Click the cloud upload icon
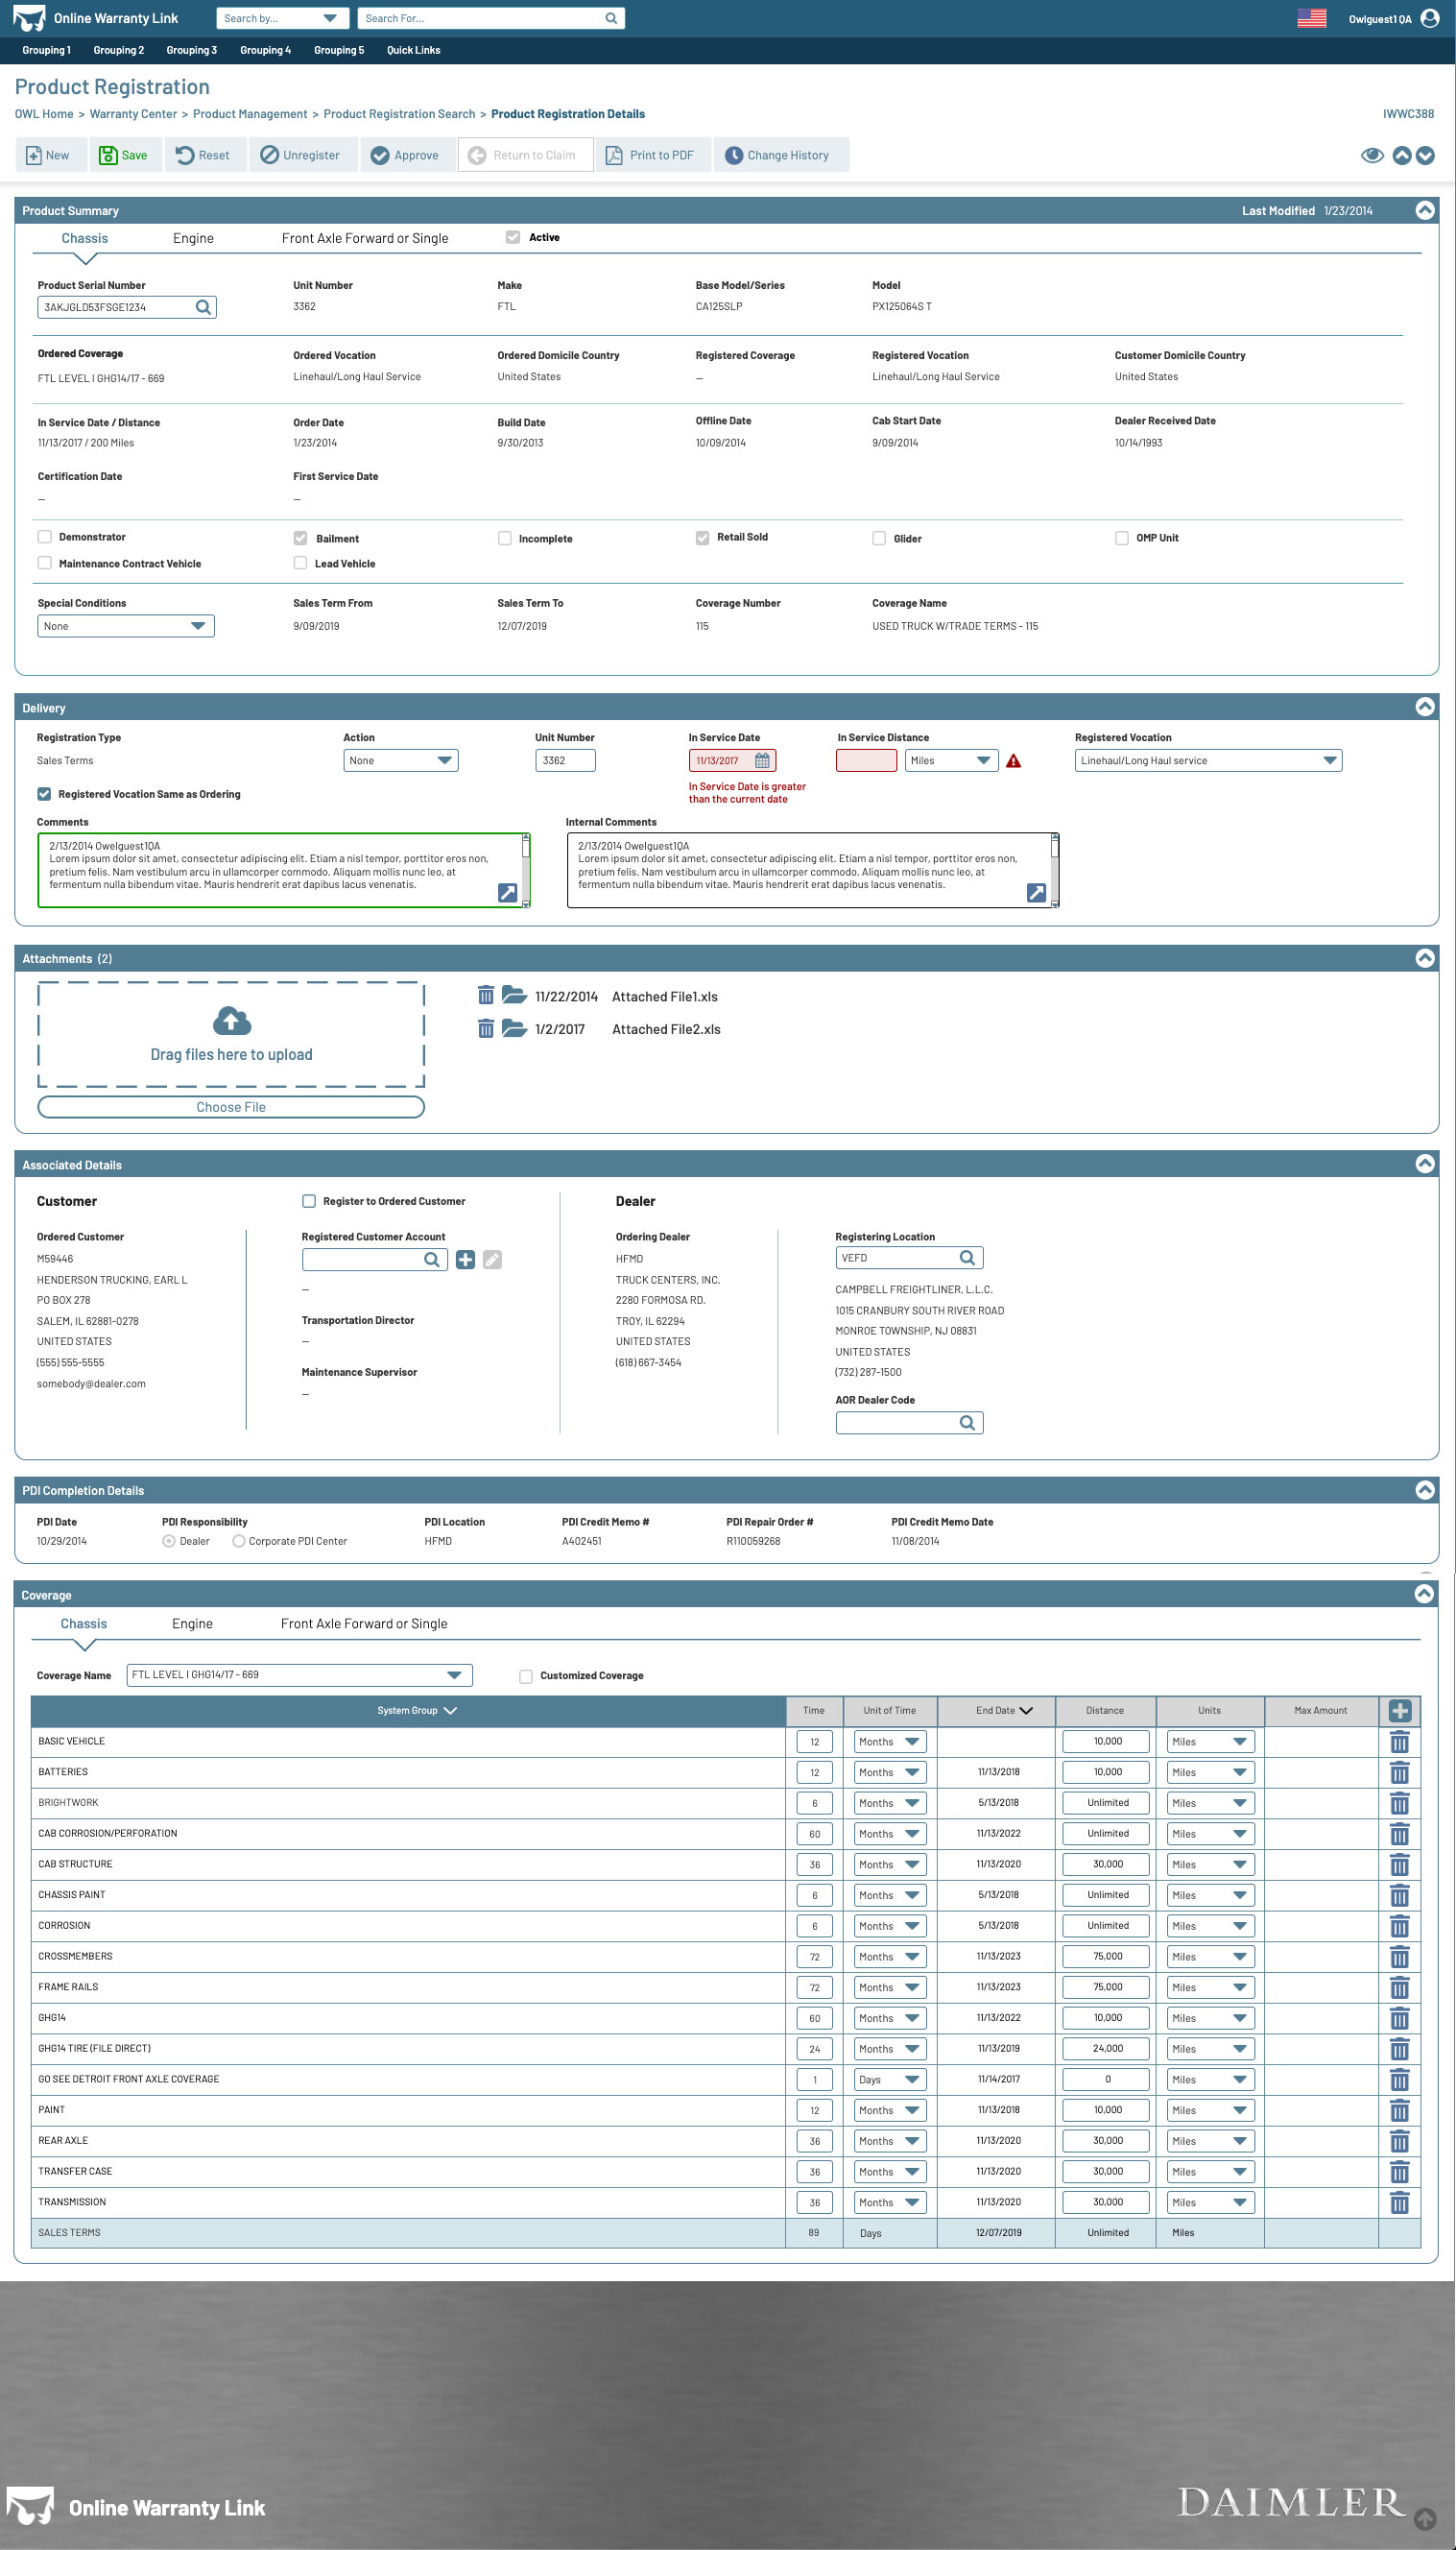The height and width of the screenshot is (2550, 1456). 232,1020
